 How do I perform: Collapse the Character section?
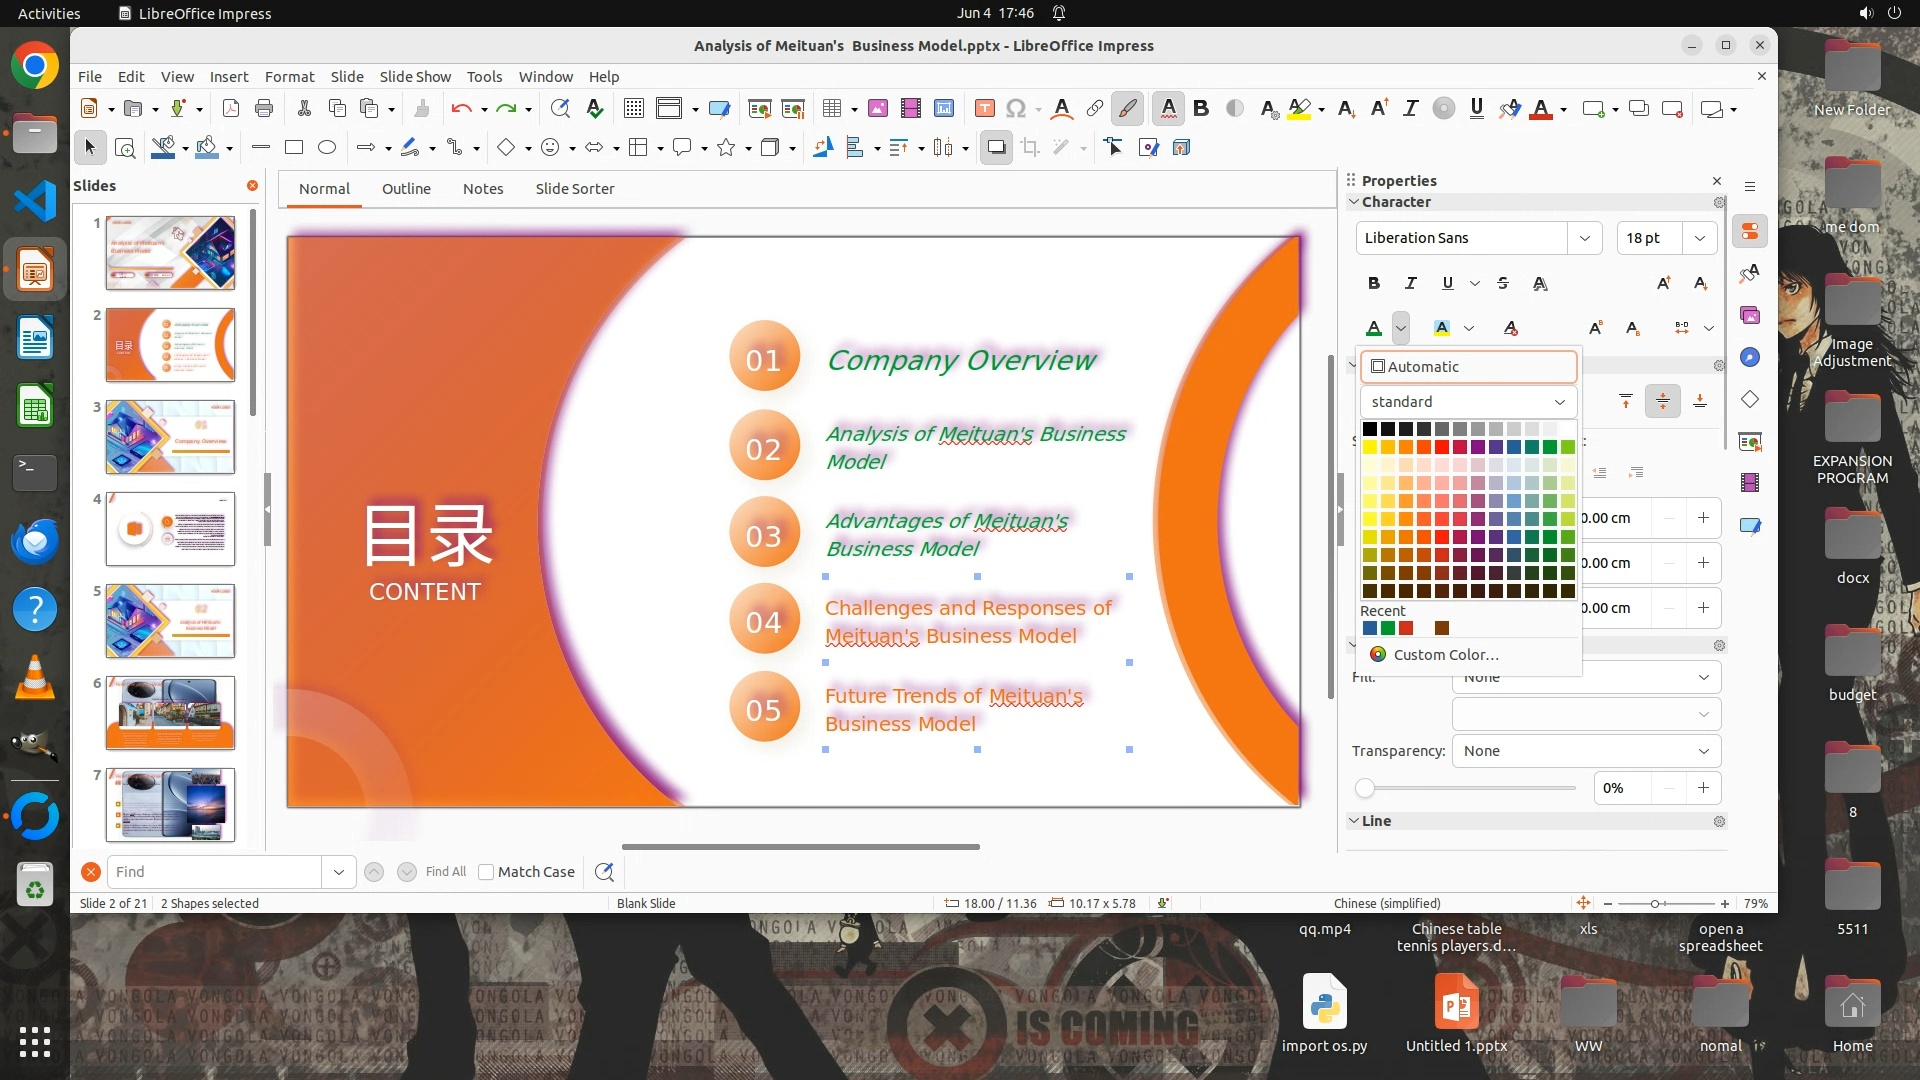(x=1354, y=202)
